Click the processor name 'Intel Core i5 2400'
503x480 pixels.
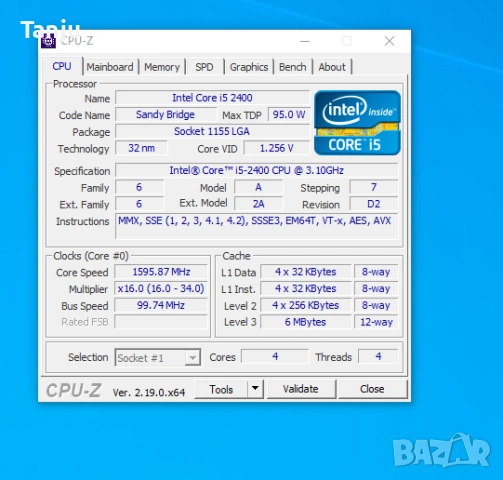[212, 98]
